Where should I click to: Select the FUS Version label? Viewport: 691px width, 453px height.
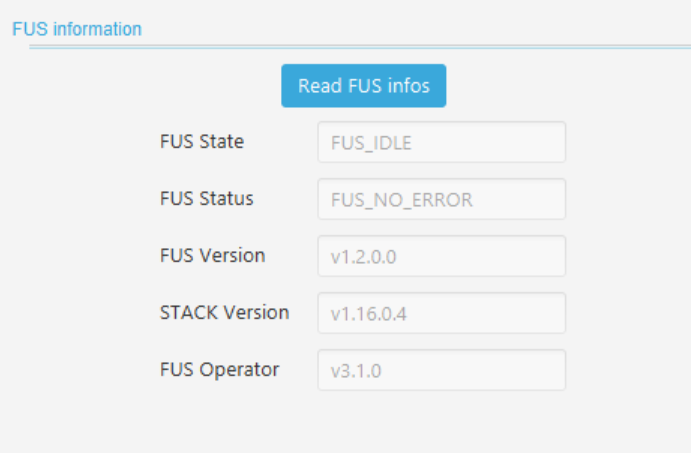pos(212,256)
